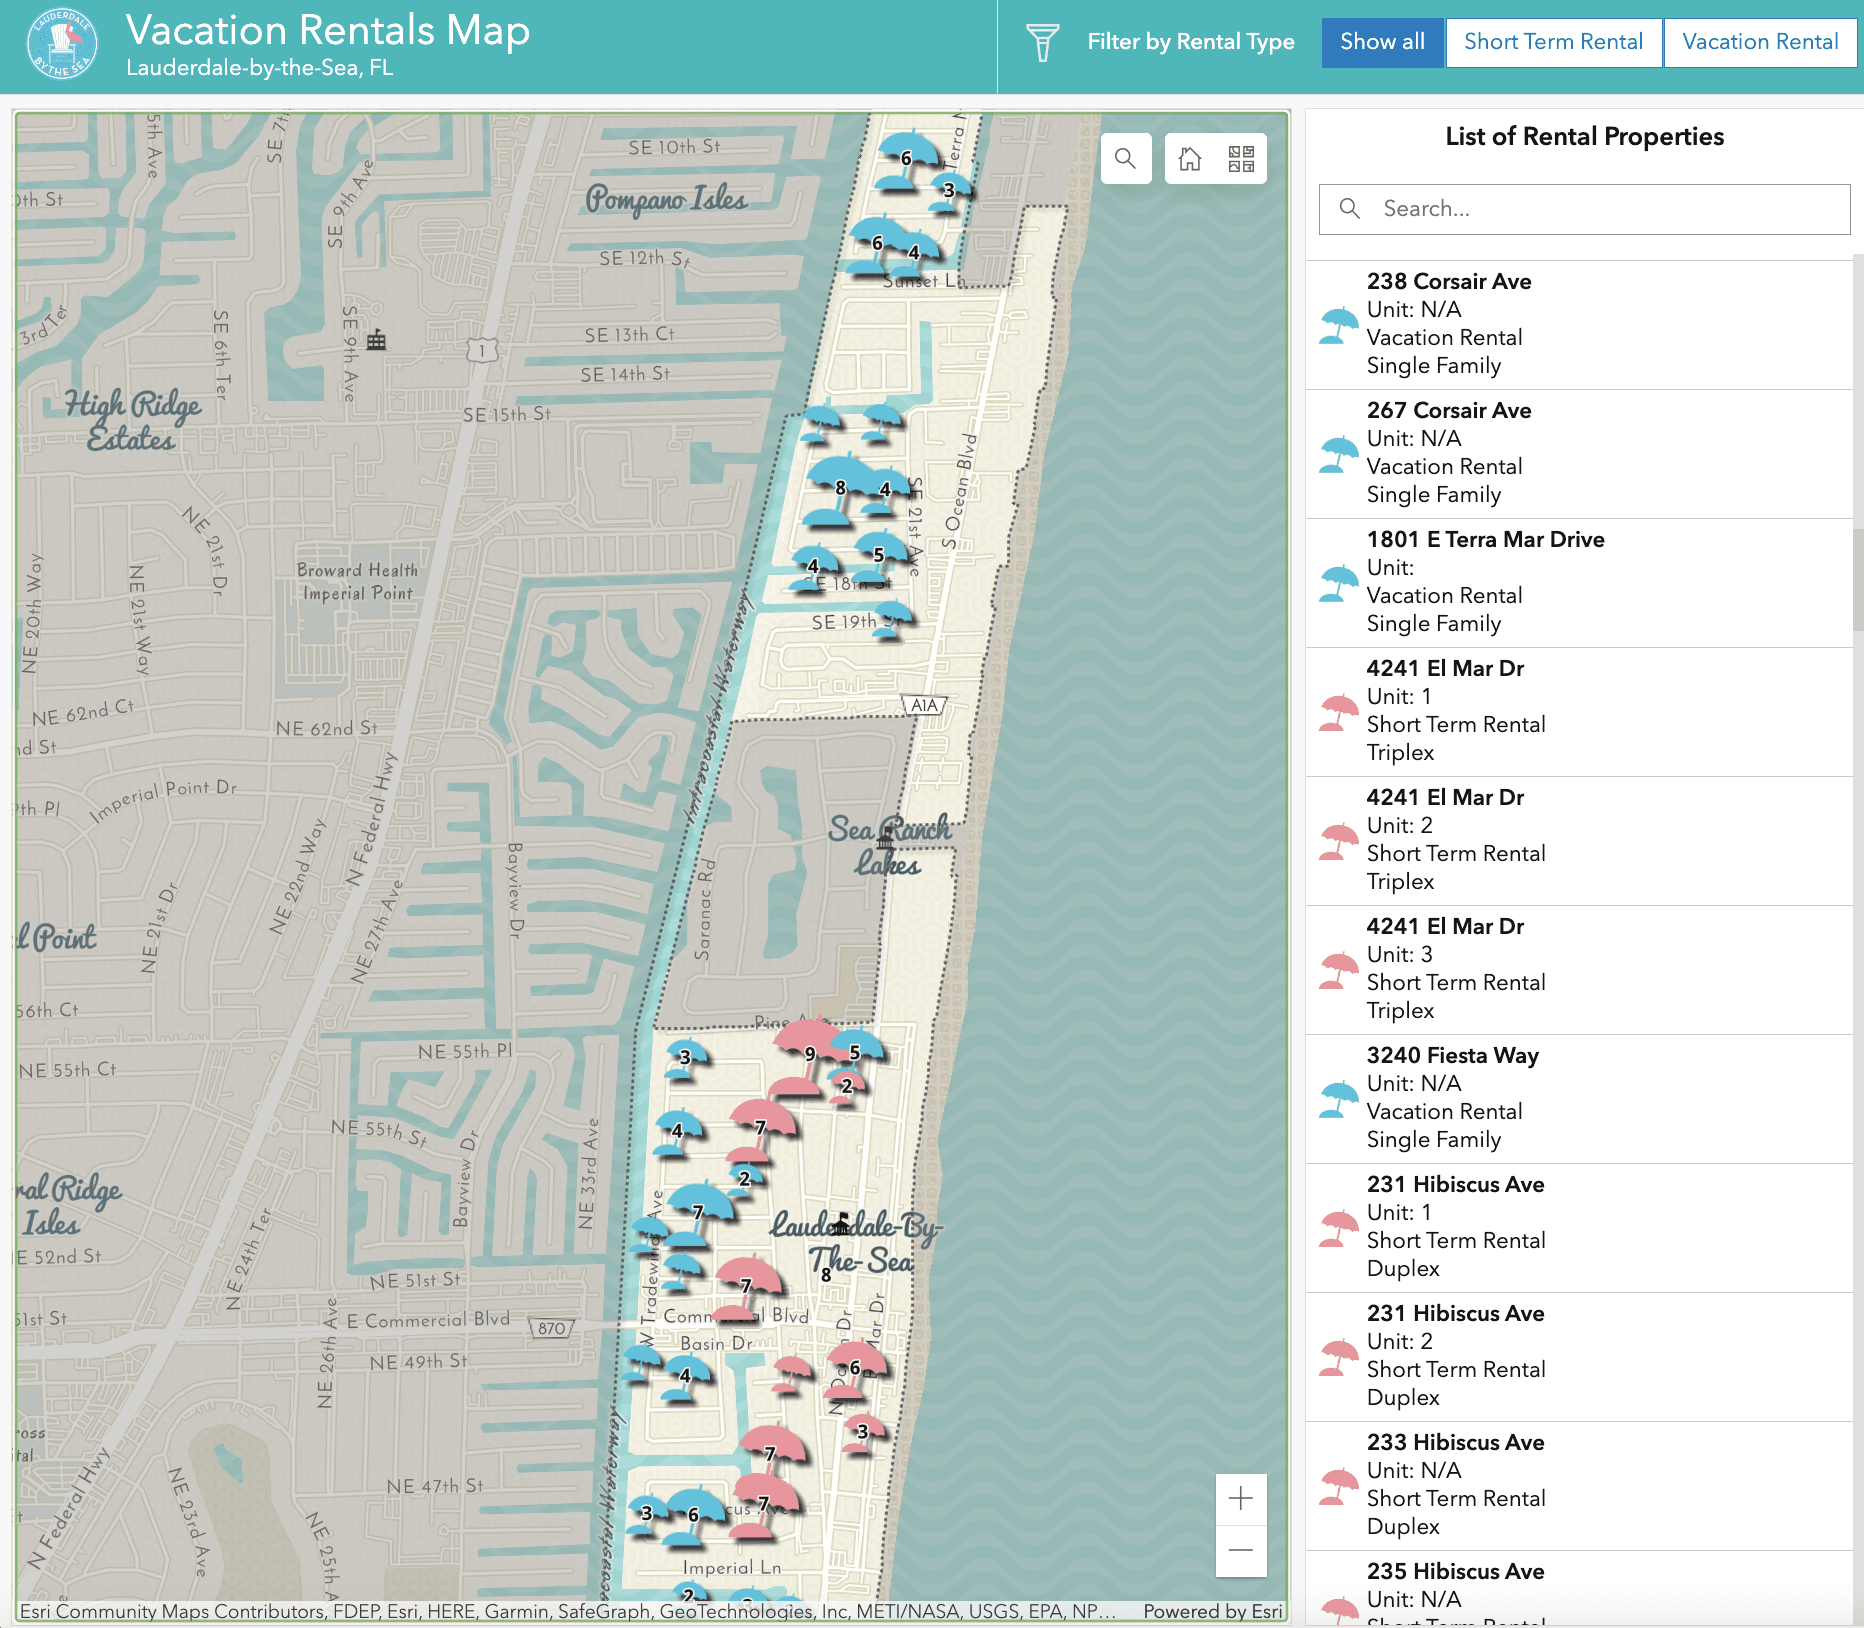Open the map search tool

coord(1125,159)
